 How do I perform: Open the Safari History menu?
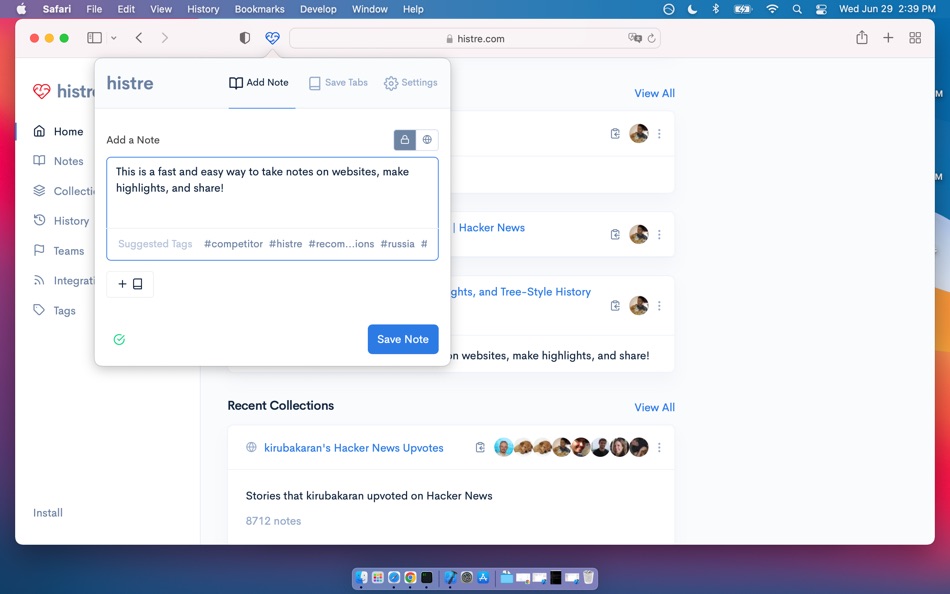[x=203, y=9]
